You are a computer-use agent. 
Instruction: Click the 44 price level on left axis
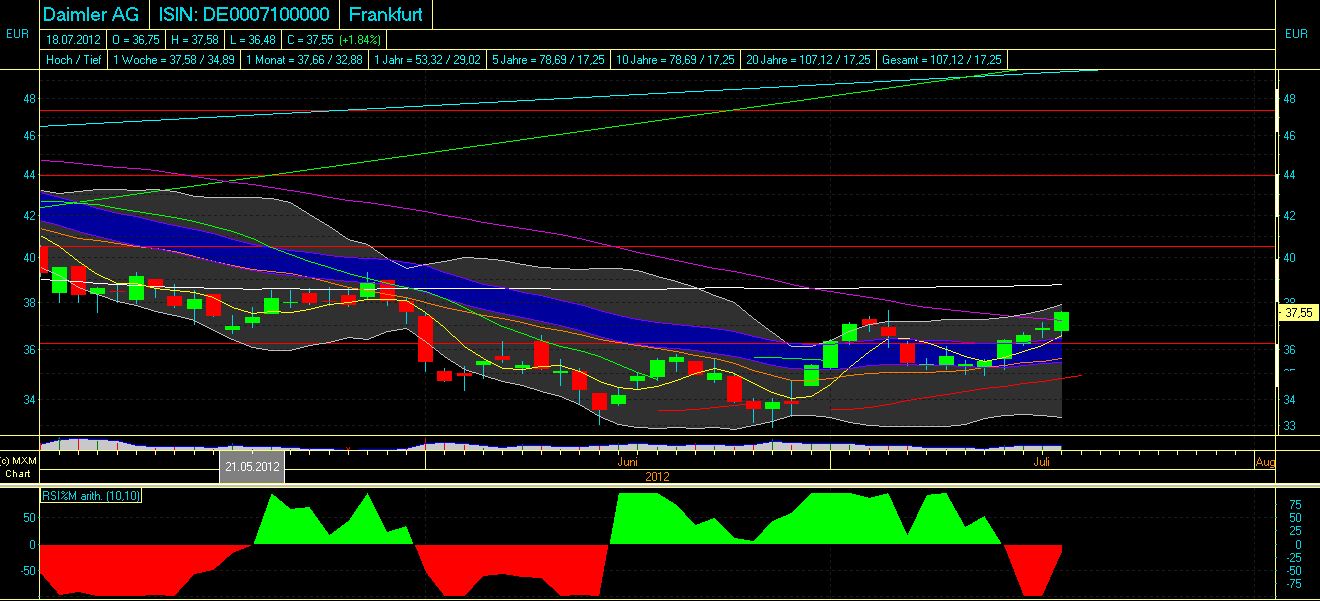coord(30,175)
